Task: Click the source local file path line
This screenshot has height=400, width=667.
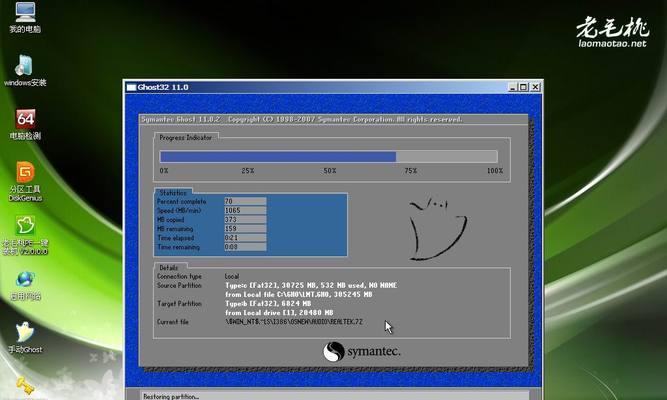Action: point(299,294)
